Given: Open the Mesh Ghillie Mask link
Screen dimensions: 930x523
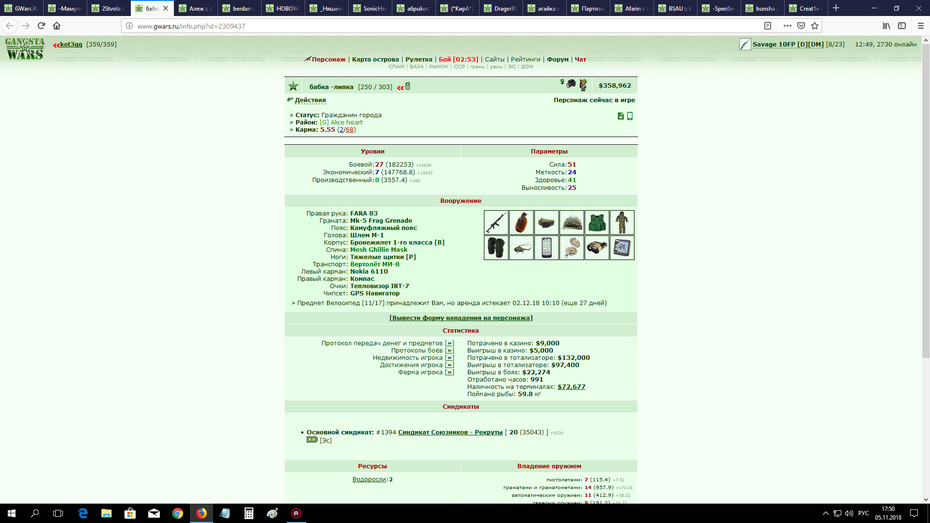Looking at the screenshot, I should 378,250.
